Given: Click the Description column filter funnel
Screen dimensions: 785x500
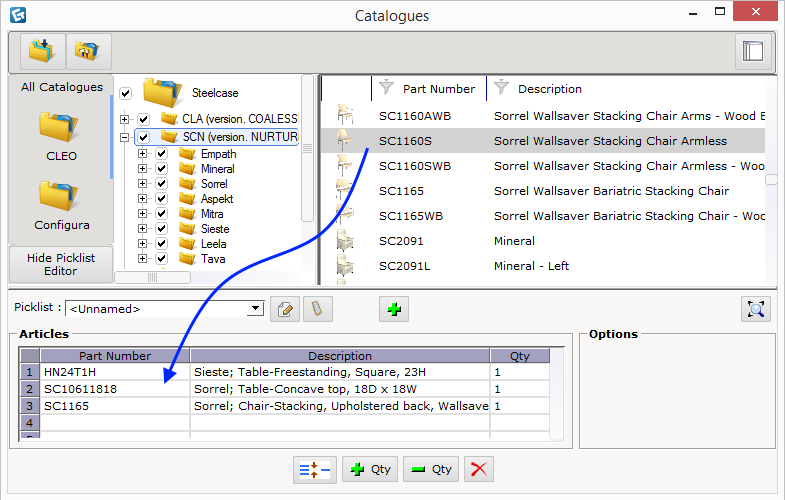Looking at the screenshot, I should tap(501, 88).
